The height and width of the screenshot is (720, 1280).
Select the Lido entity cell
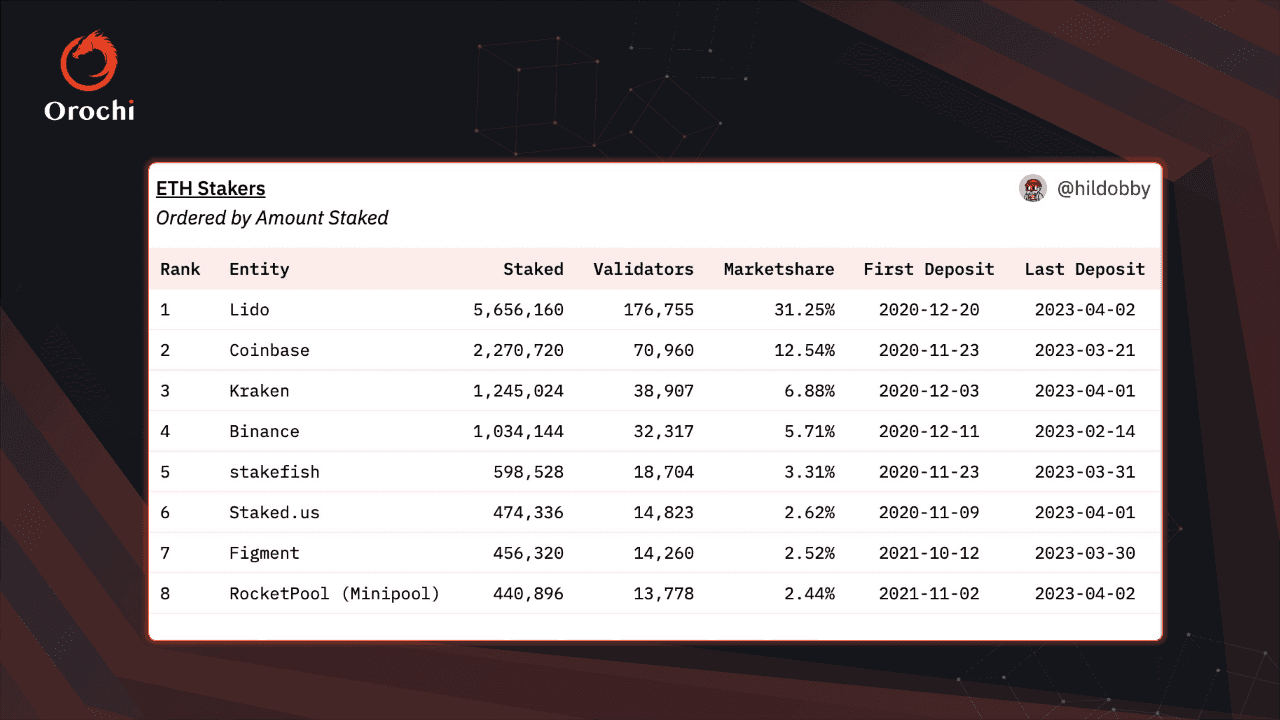pos(249,310)
